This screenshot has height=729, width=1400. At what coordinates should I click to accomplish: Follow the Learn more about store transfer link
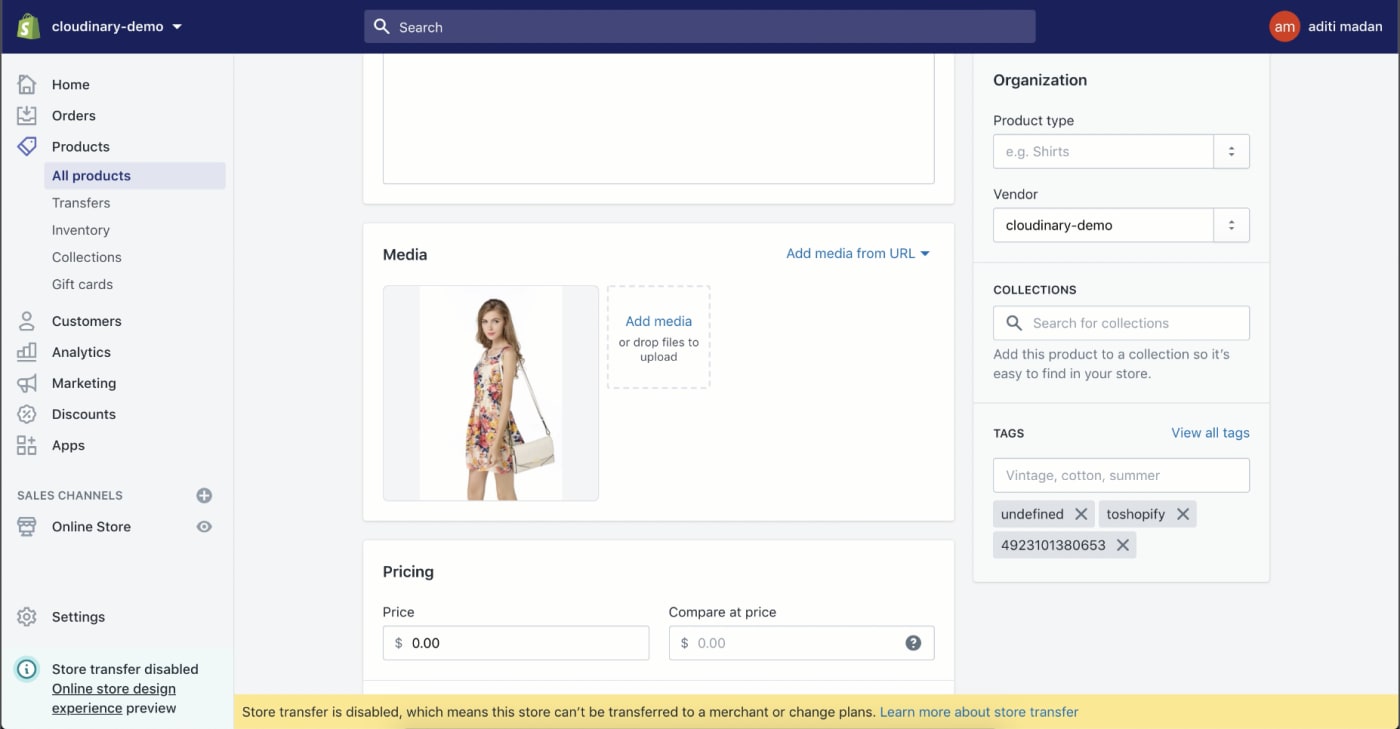978,711
